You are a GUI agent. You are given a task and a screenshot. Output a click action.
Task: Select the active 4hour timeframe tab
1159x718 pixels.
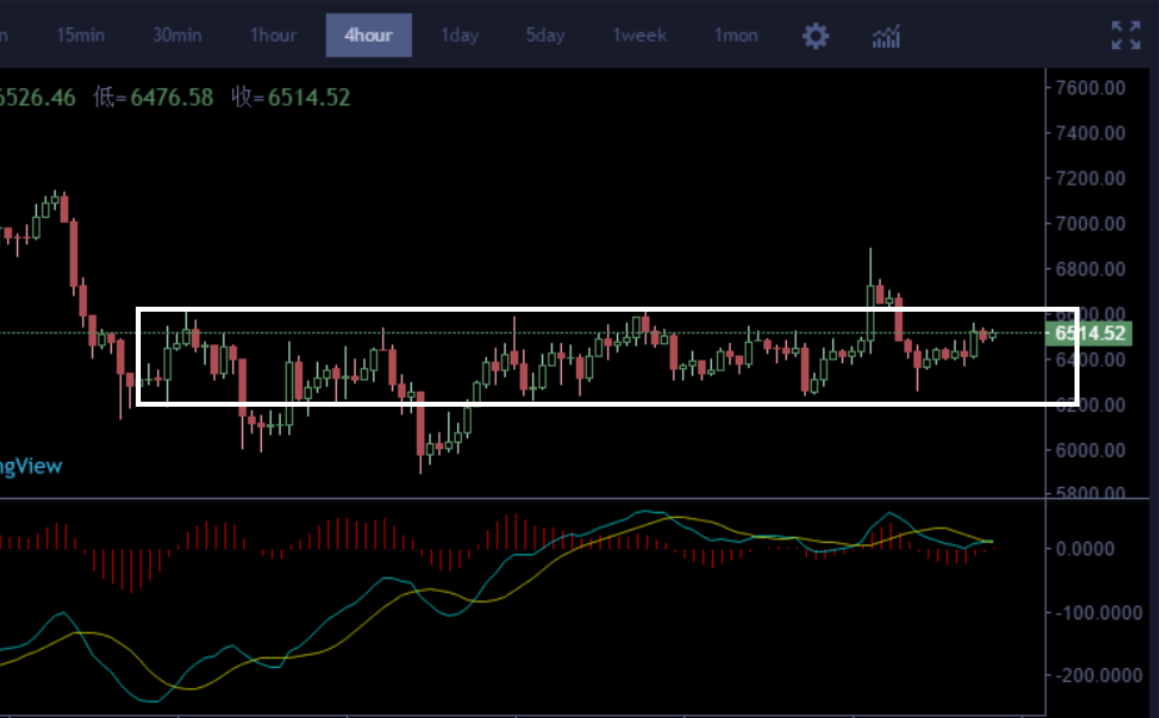369,35
